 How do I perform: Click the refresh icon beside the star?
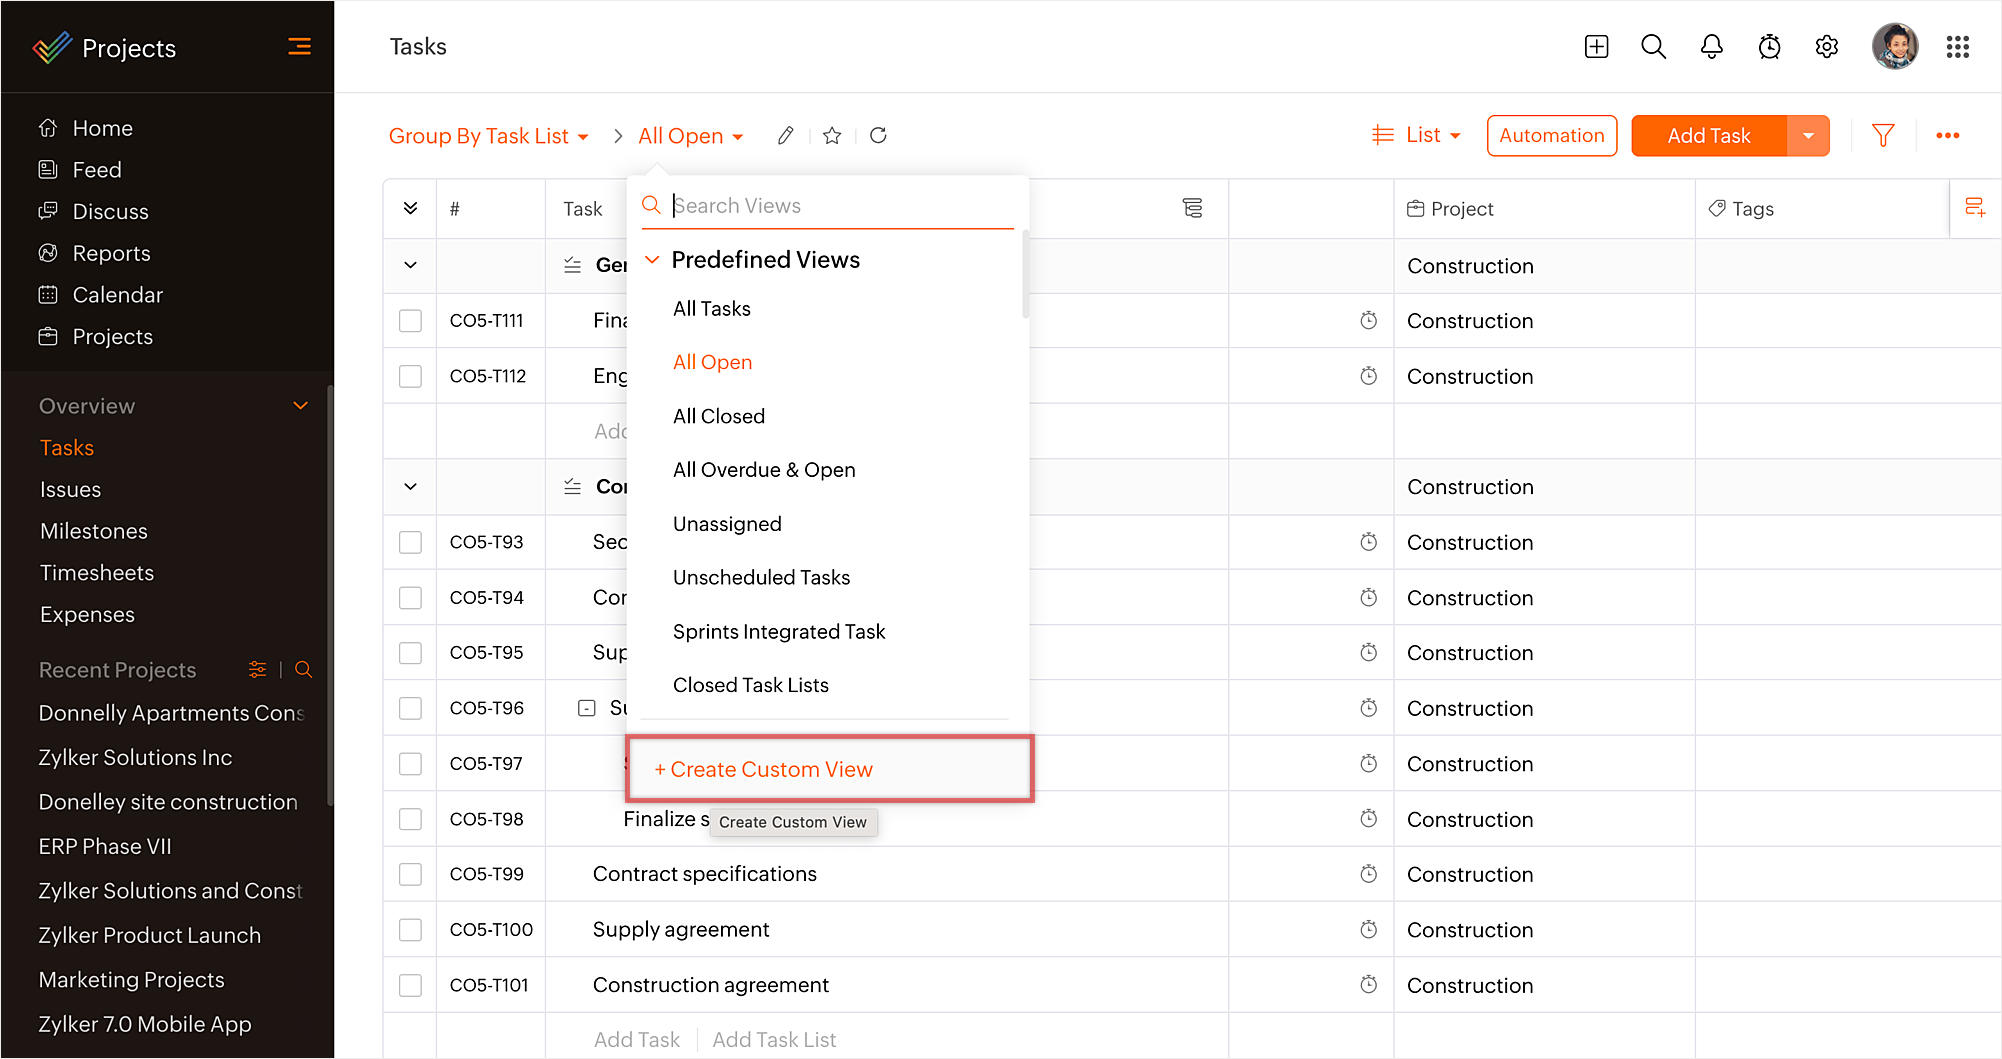pos(878,135)
